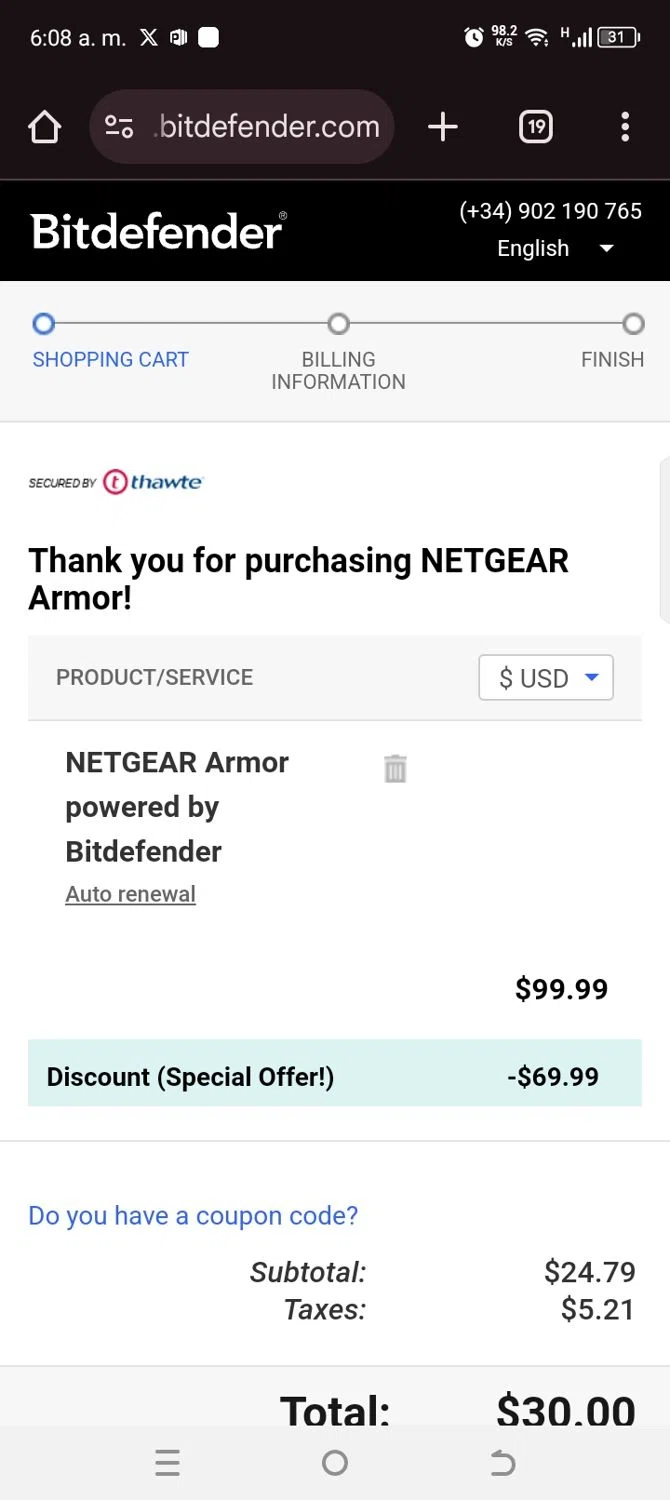The image size is (670, 1500).
Task: Open a new tab with plus icon
Action: point(442,127)
